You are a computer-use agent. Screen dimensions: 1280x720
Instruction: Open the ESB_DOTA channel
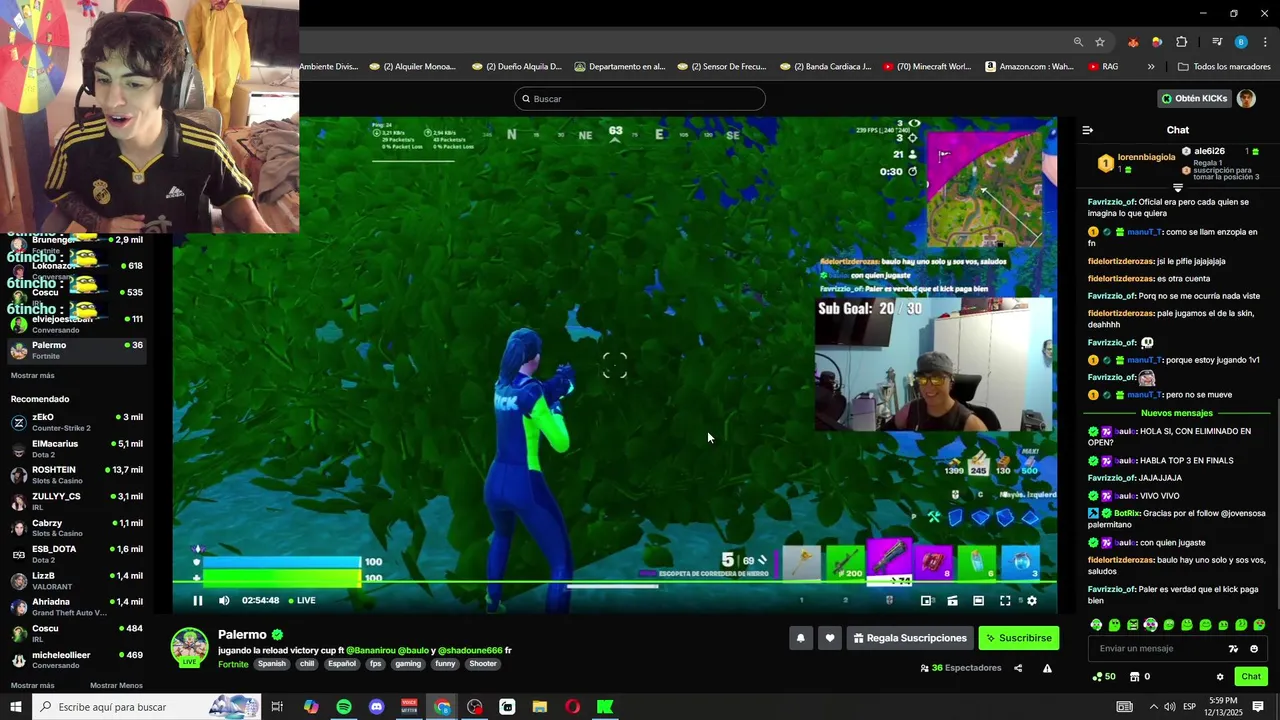tap(78, 554)
